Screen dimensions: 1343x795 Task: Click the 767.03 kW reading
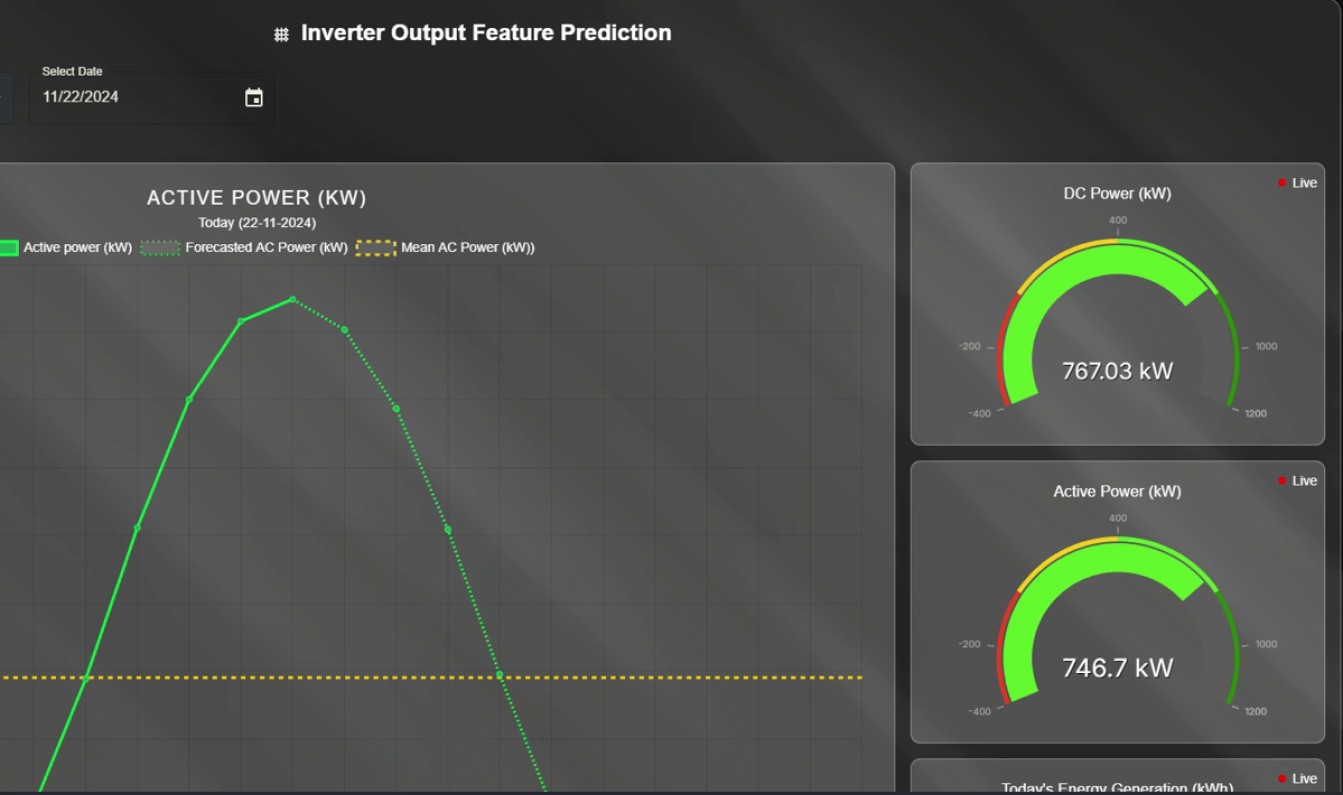[1117, 371]
